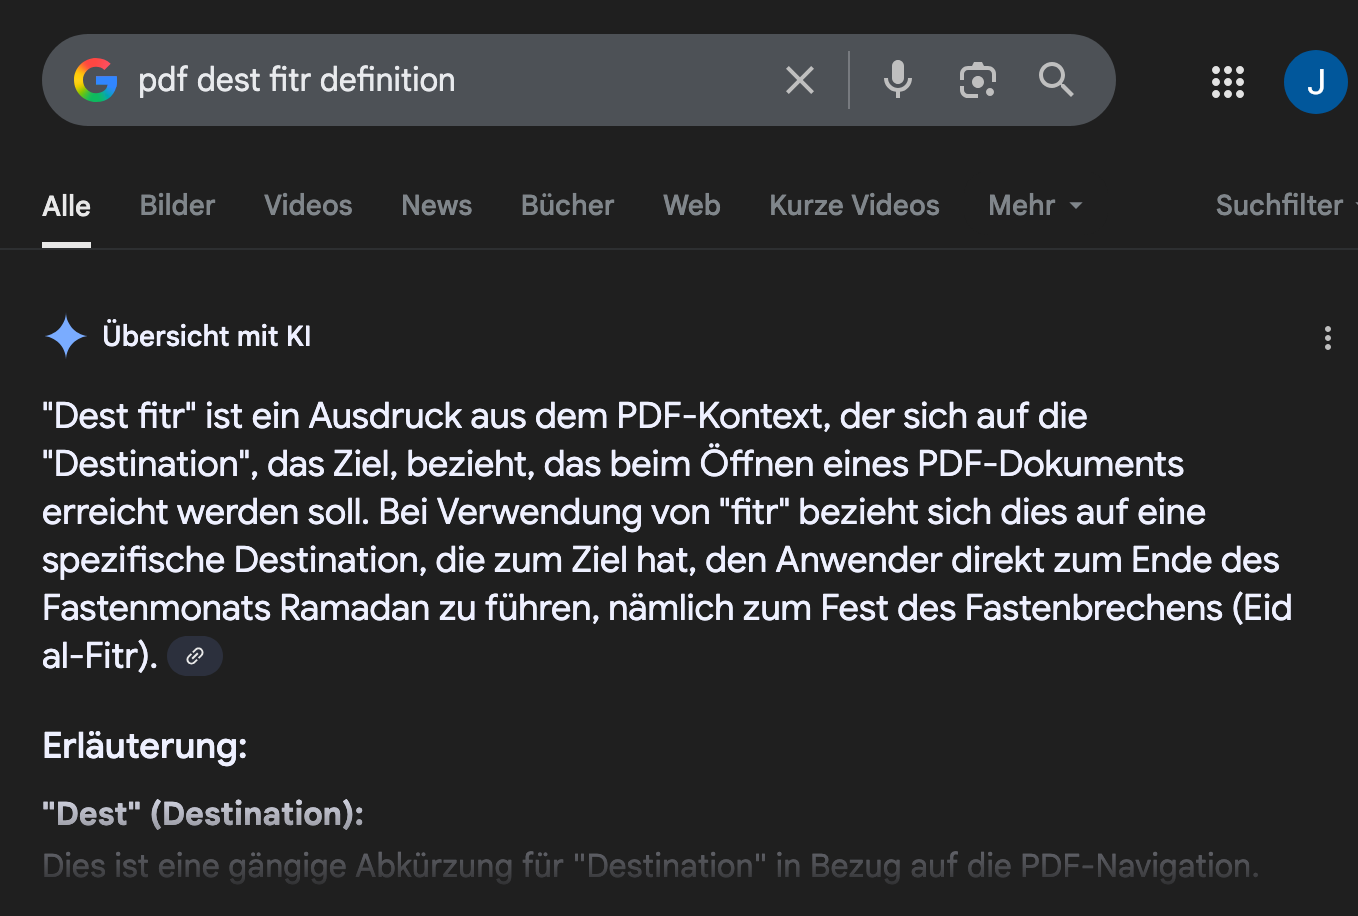
Task: Switch to the Web tab
Action: click(x=691, y=205)
